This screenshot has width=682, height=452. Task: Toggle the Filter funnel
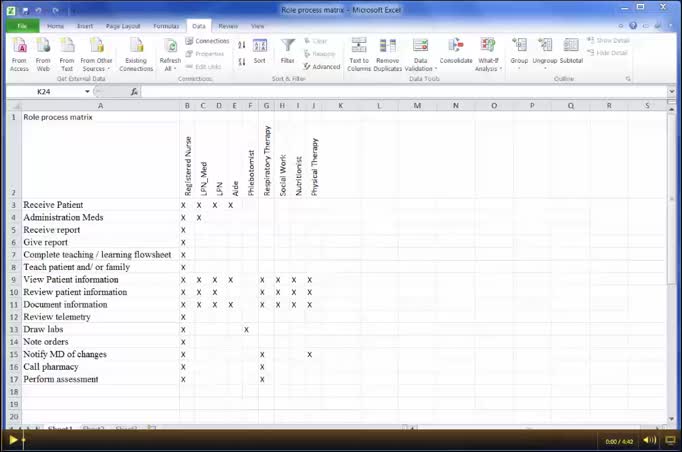[288, 51]
